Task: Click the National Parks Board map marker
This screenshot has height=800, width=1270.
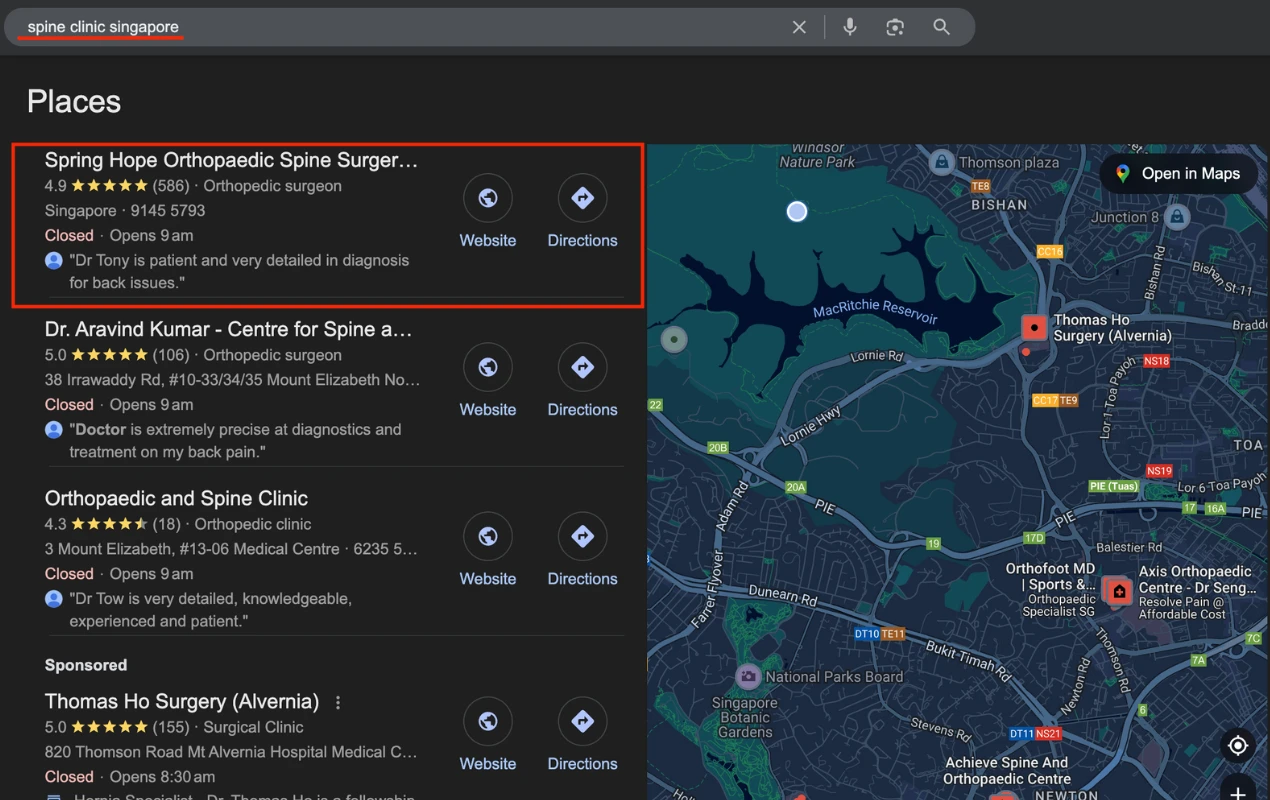Action: (748, 677)
